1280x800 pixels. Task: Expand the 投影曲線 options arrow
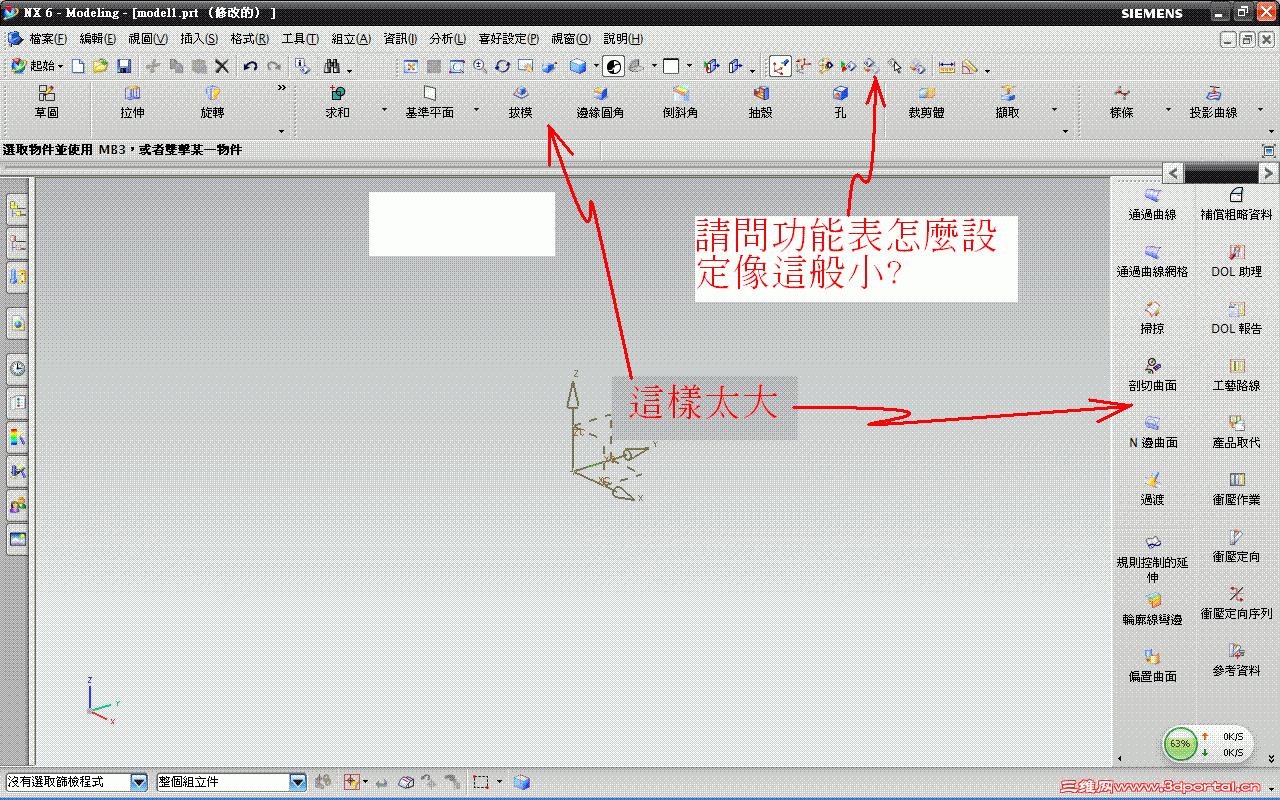[x=1259, y=110]
